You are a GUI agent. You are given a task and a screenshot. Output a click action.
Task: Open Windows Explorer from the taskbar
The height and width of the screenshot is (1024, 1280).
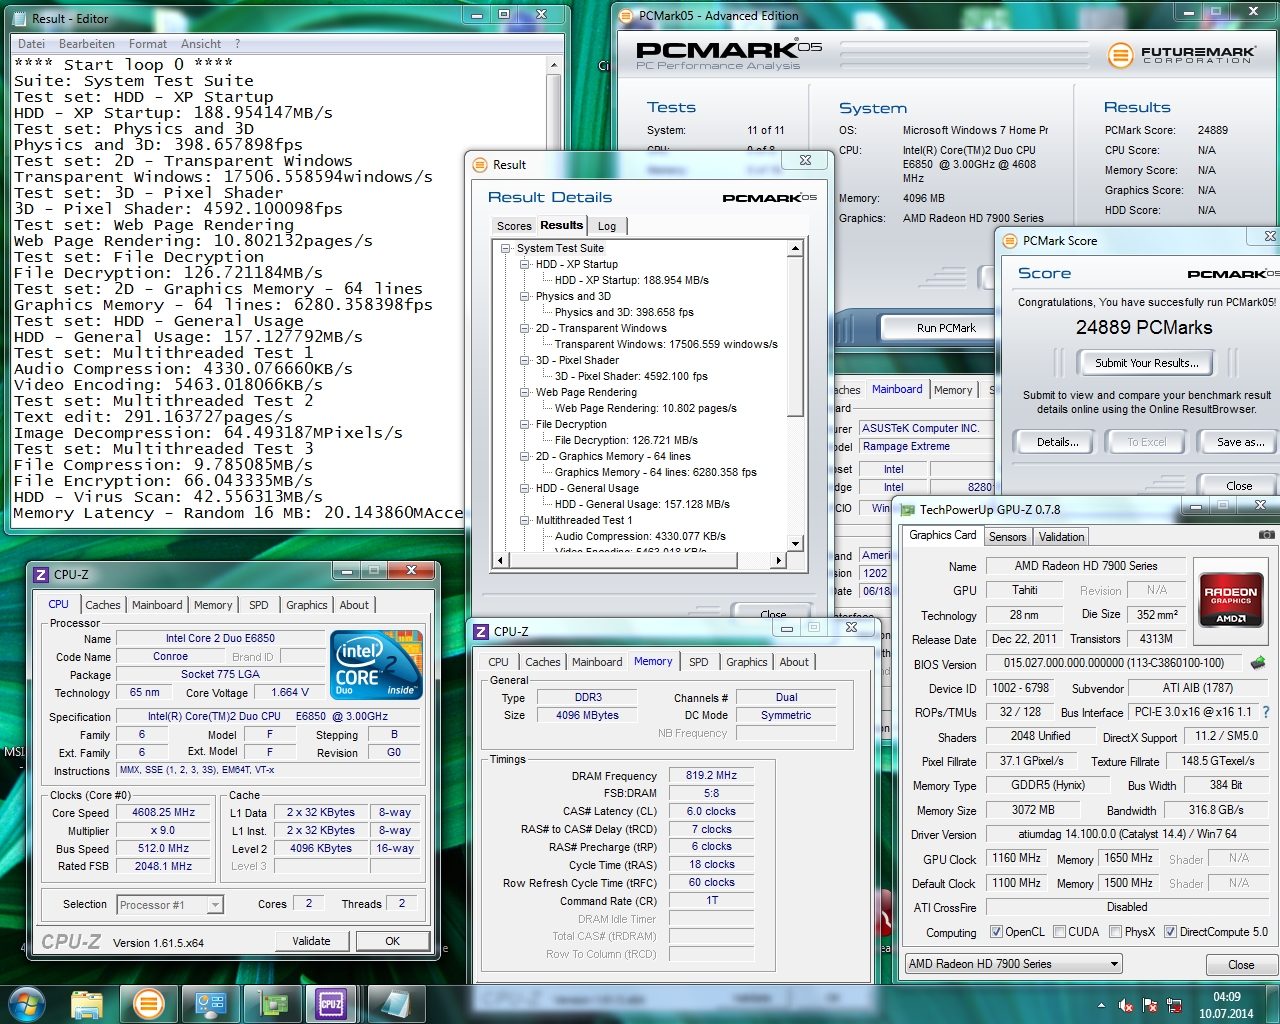[88, 1003]
